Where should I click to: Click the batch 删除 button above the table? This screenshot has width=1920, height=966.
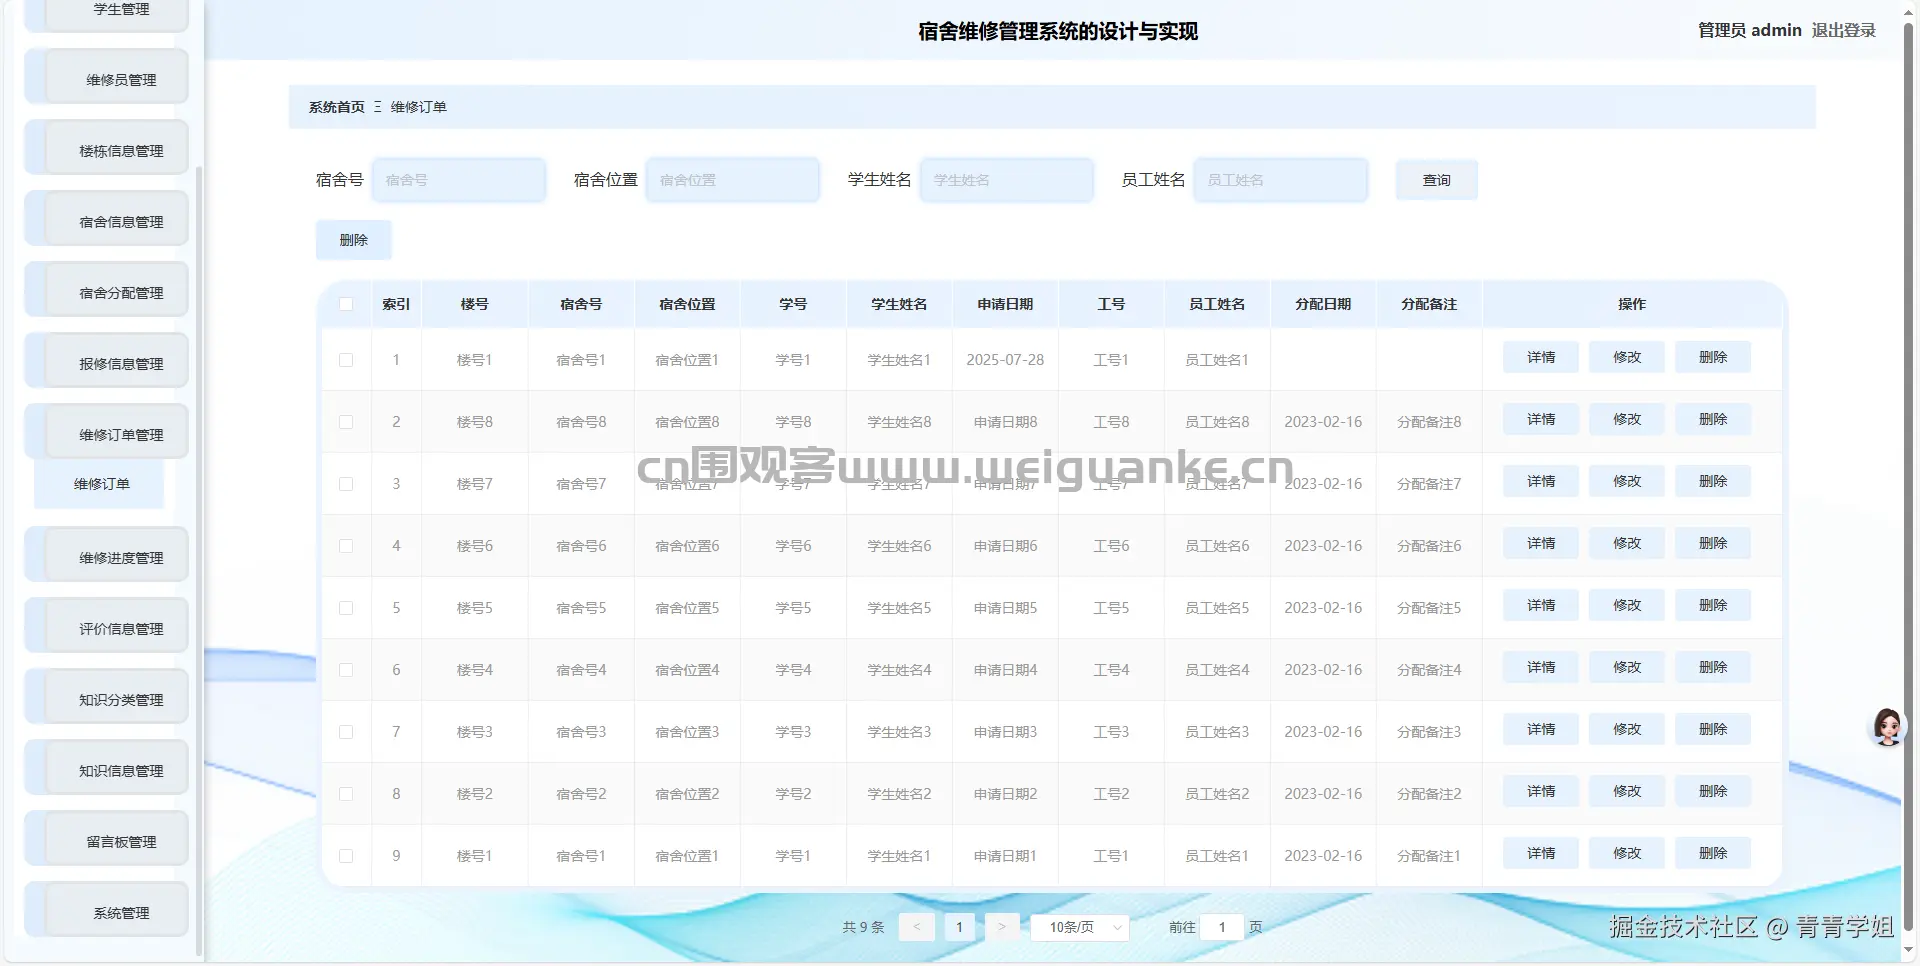(354, 240)
